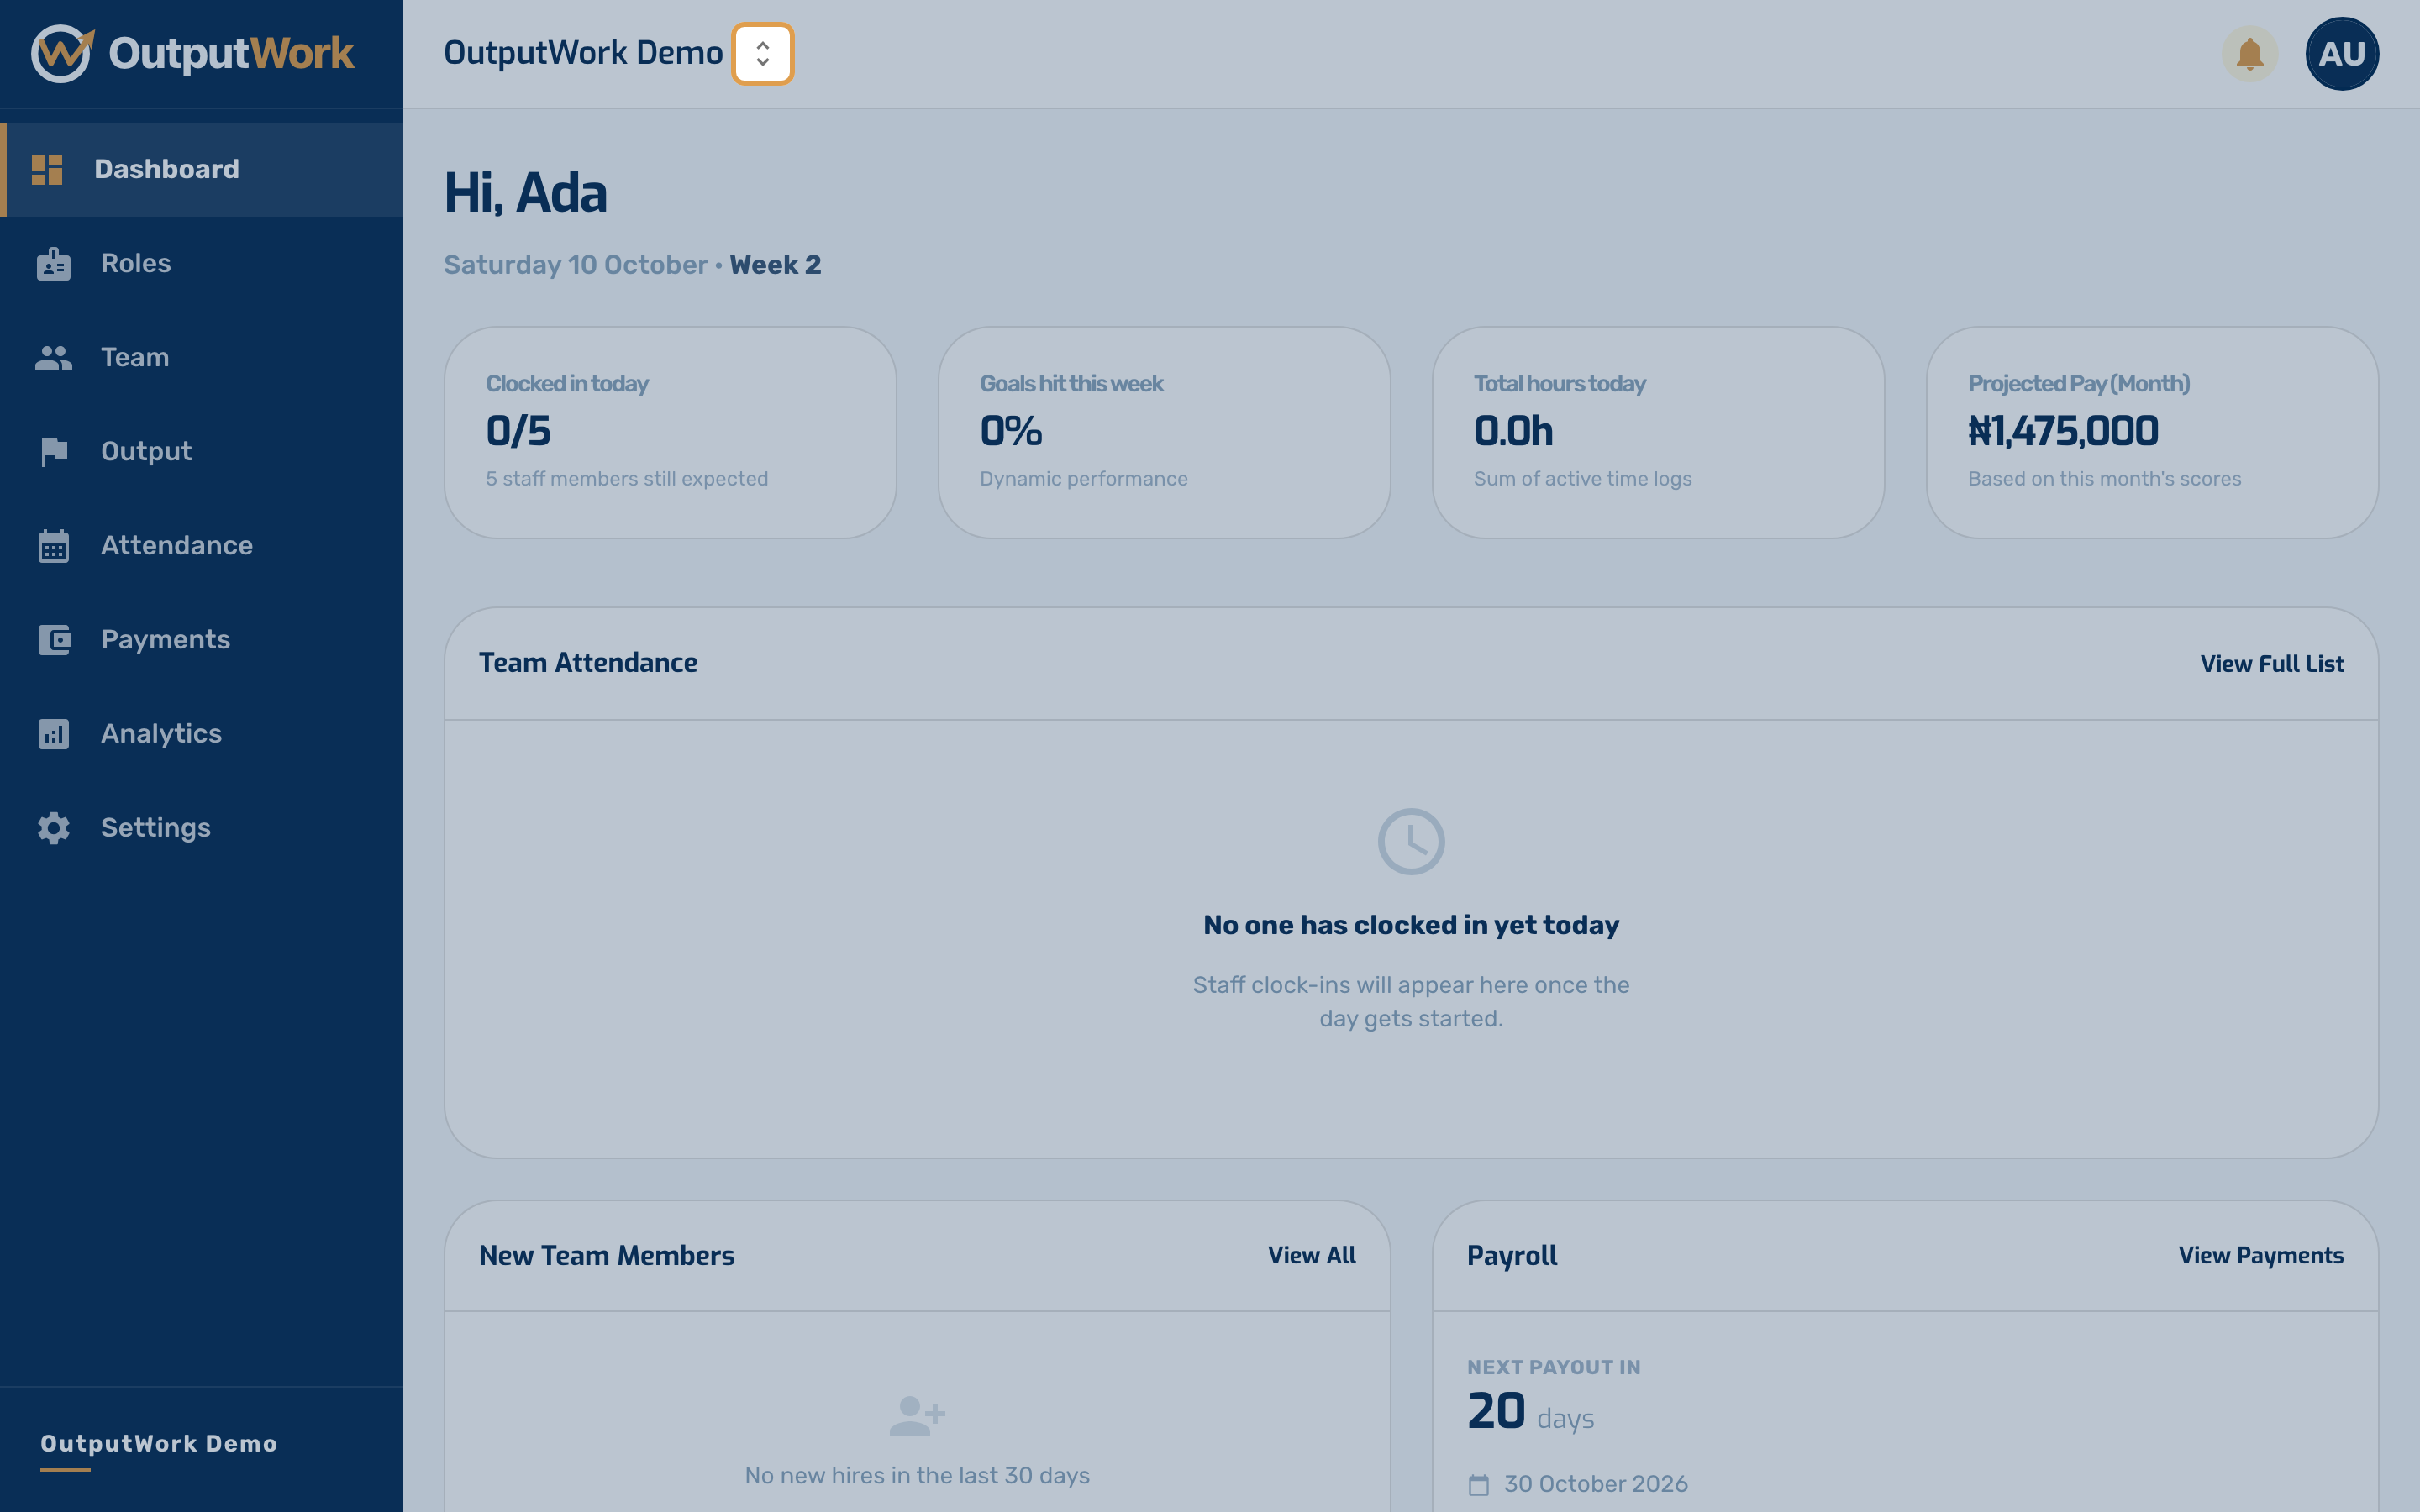Select the Dashboard menu label
The image size is (2420, 1512).
(167, 169)
